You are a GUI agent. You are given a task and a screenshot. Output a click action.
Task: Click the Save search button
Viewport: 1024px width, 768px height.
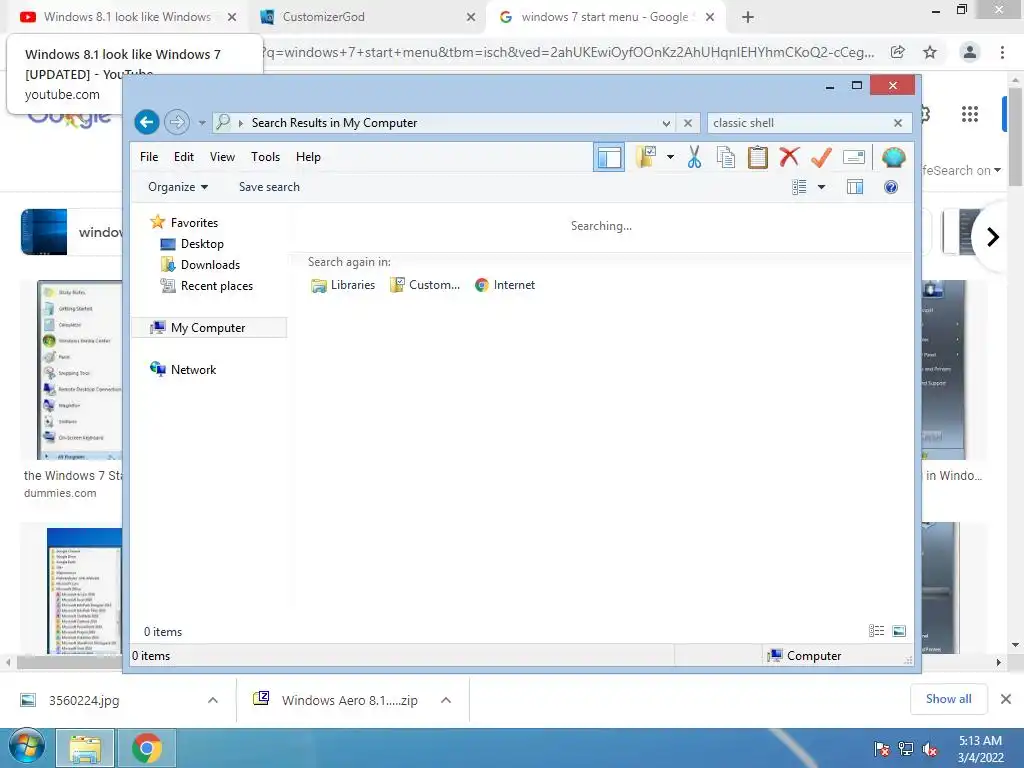click(269, 187)
